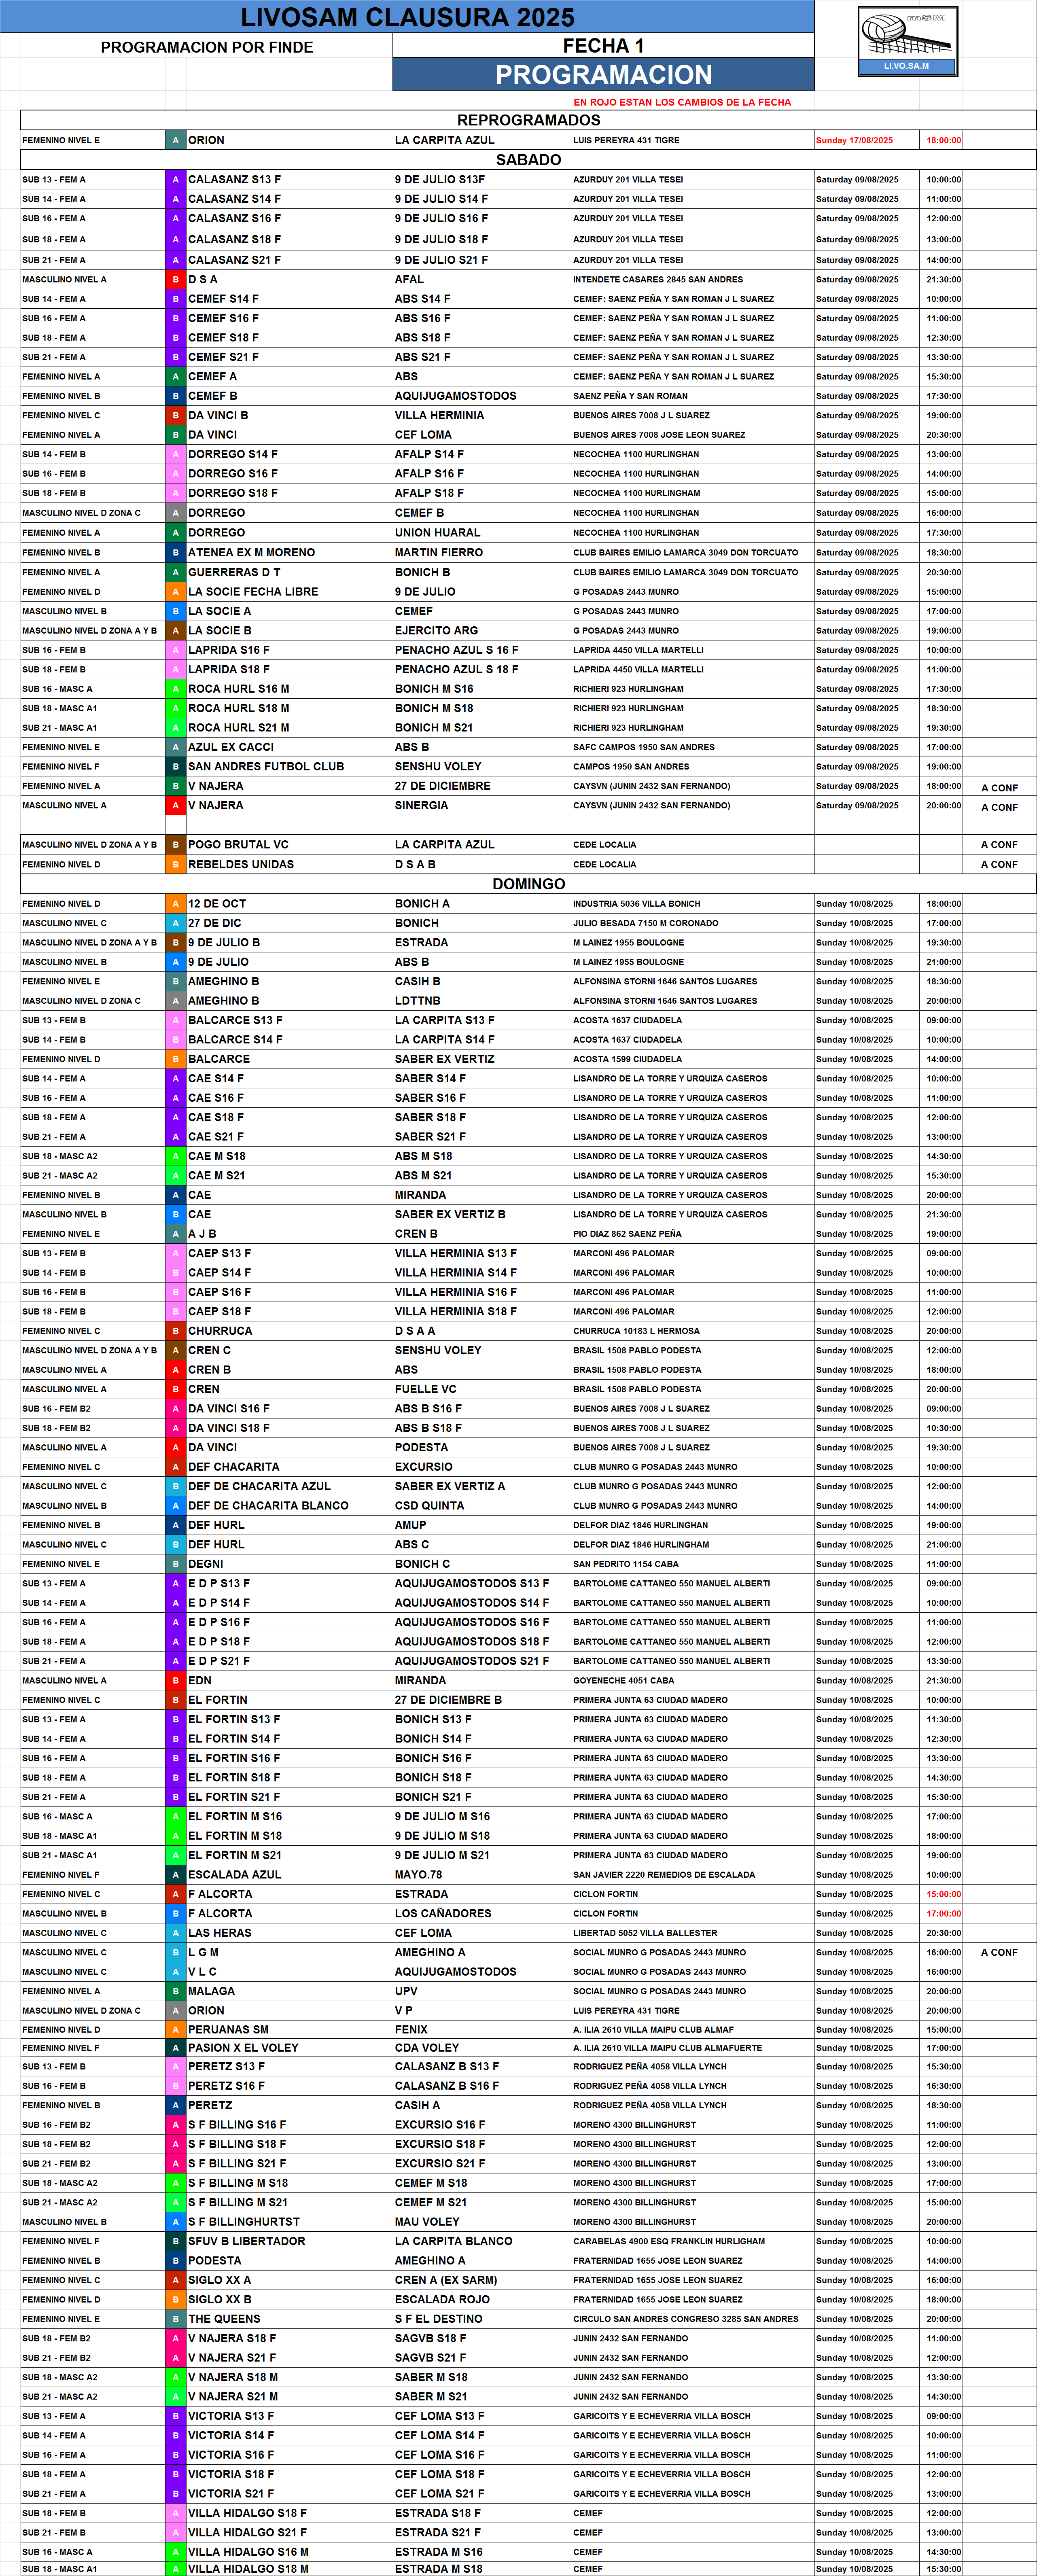The image size is (1037, 2576).
Task: Select the REBELDES UNIDAS team cell
Action: point(240,865)
